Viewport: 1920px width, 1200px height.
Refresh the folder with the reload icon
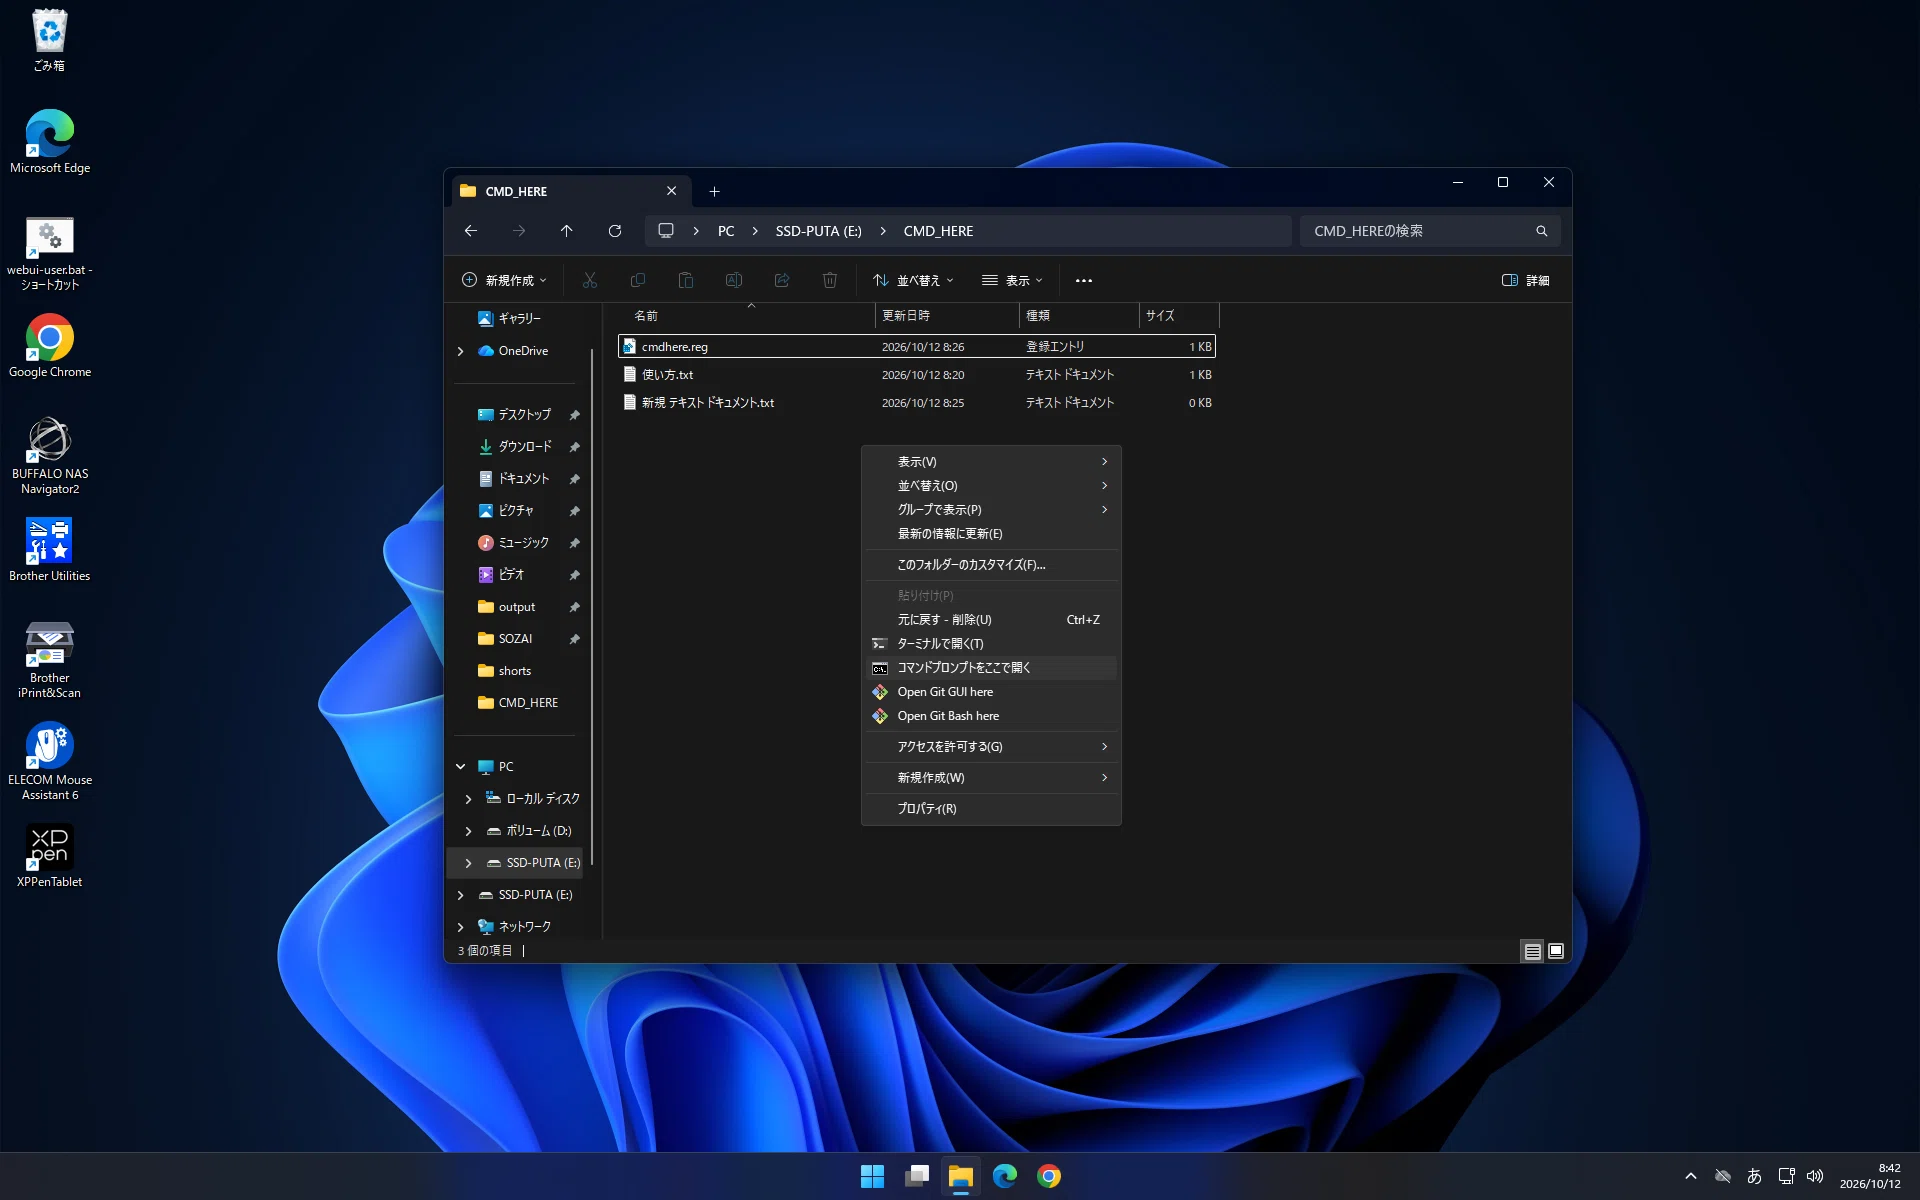click(x=615, y=231)
